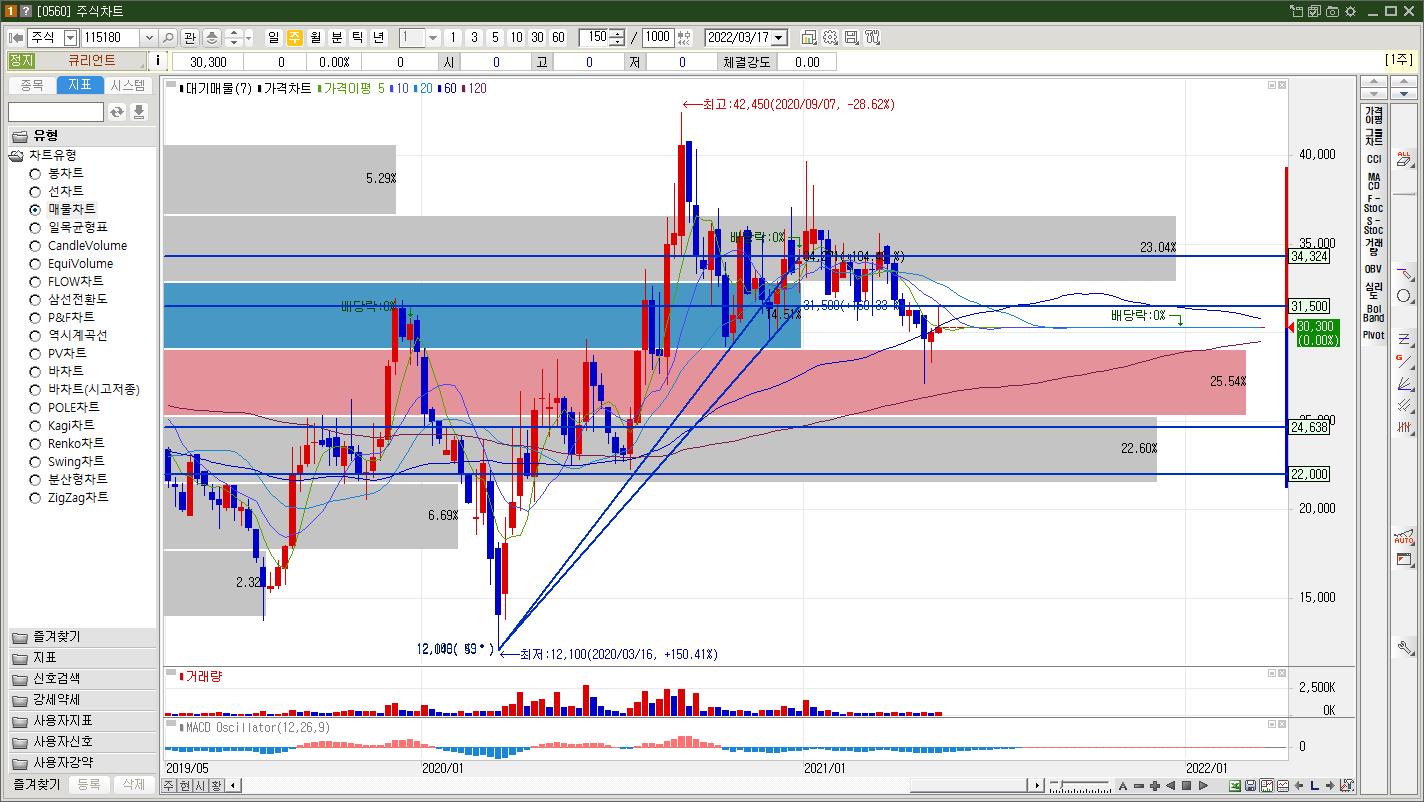
Task: Click the stock search magnifier icon
Action: [168, 38]
